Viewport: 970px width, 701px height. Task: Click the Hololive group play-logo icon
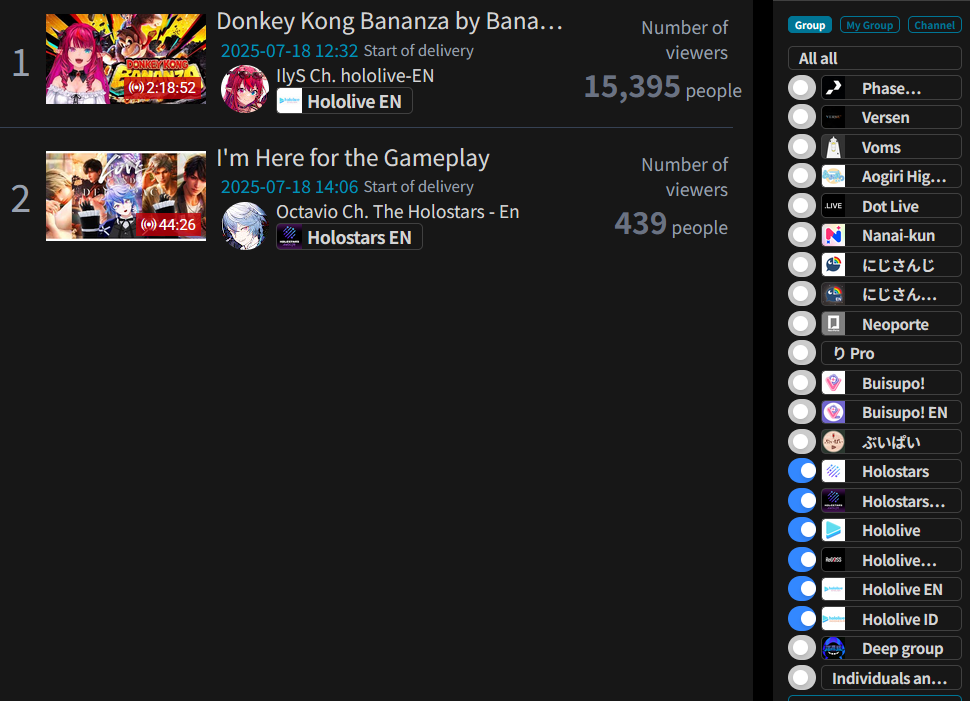point(833,530)
